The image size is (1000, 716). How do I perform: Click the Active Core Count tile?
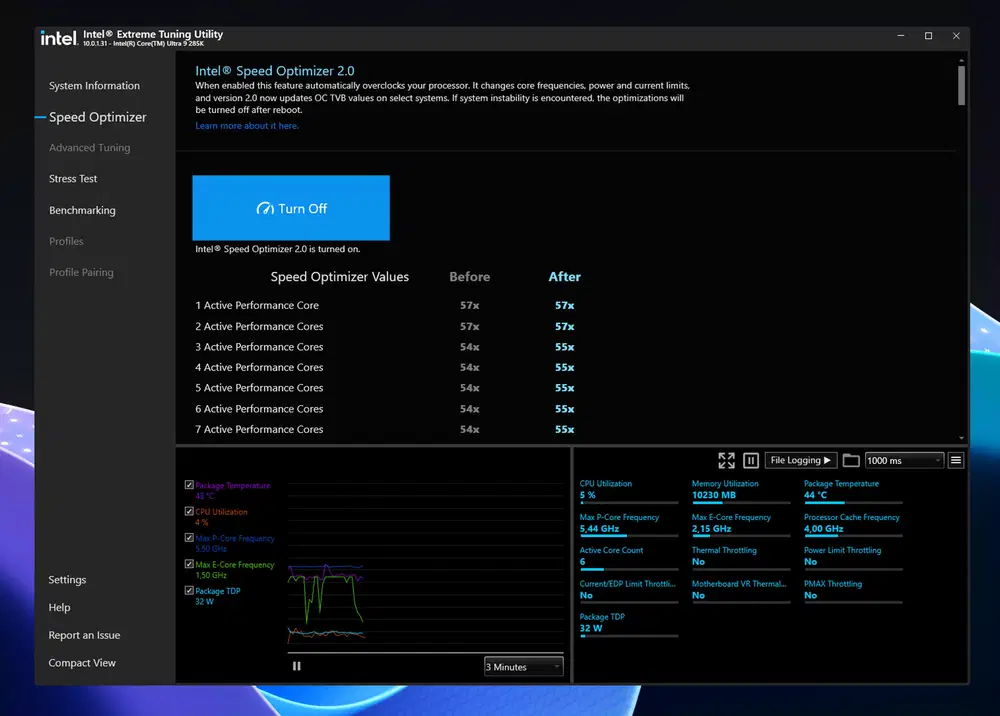(x=628, y=557)
